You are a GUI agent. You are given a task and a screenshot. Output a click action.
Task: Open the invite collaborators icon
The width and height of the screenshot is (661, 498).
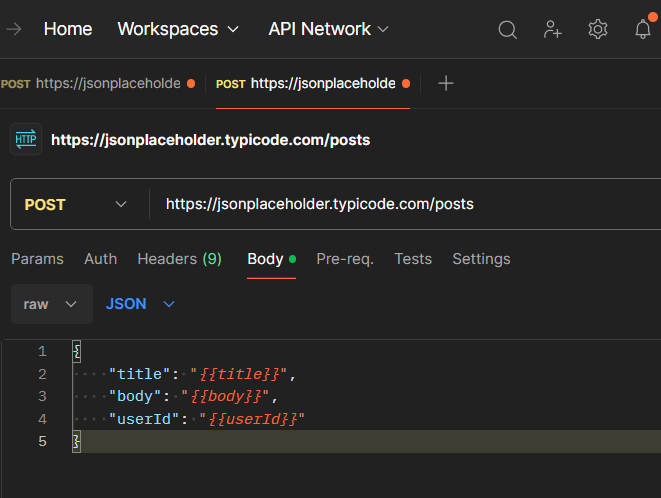click(x=553, y=30)
